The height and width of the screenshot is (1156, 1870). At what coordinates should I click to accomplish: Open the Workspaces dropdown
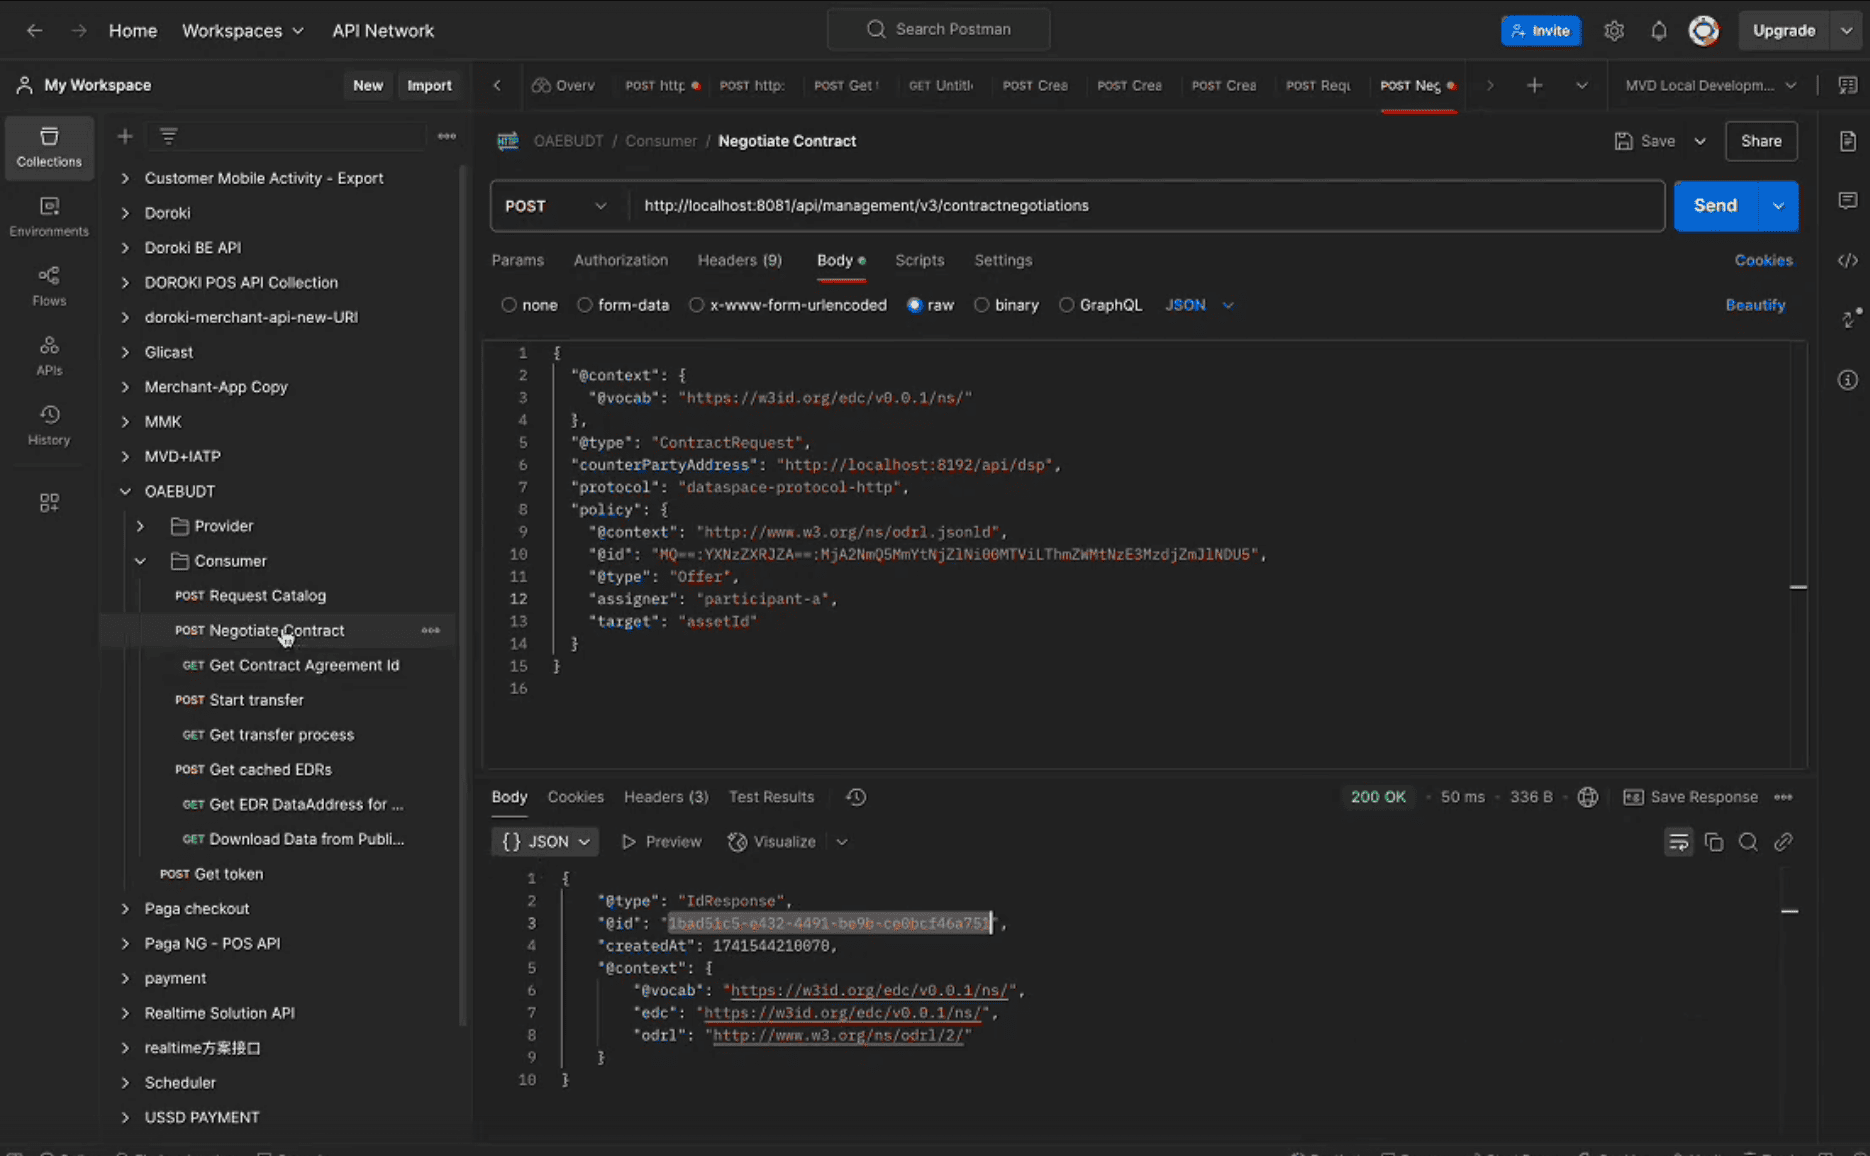pyautogui.click(x=243, y=31)
